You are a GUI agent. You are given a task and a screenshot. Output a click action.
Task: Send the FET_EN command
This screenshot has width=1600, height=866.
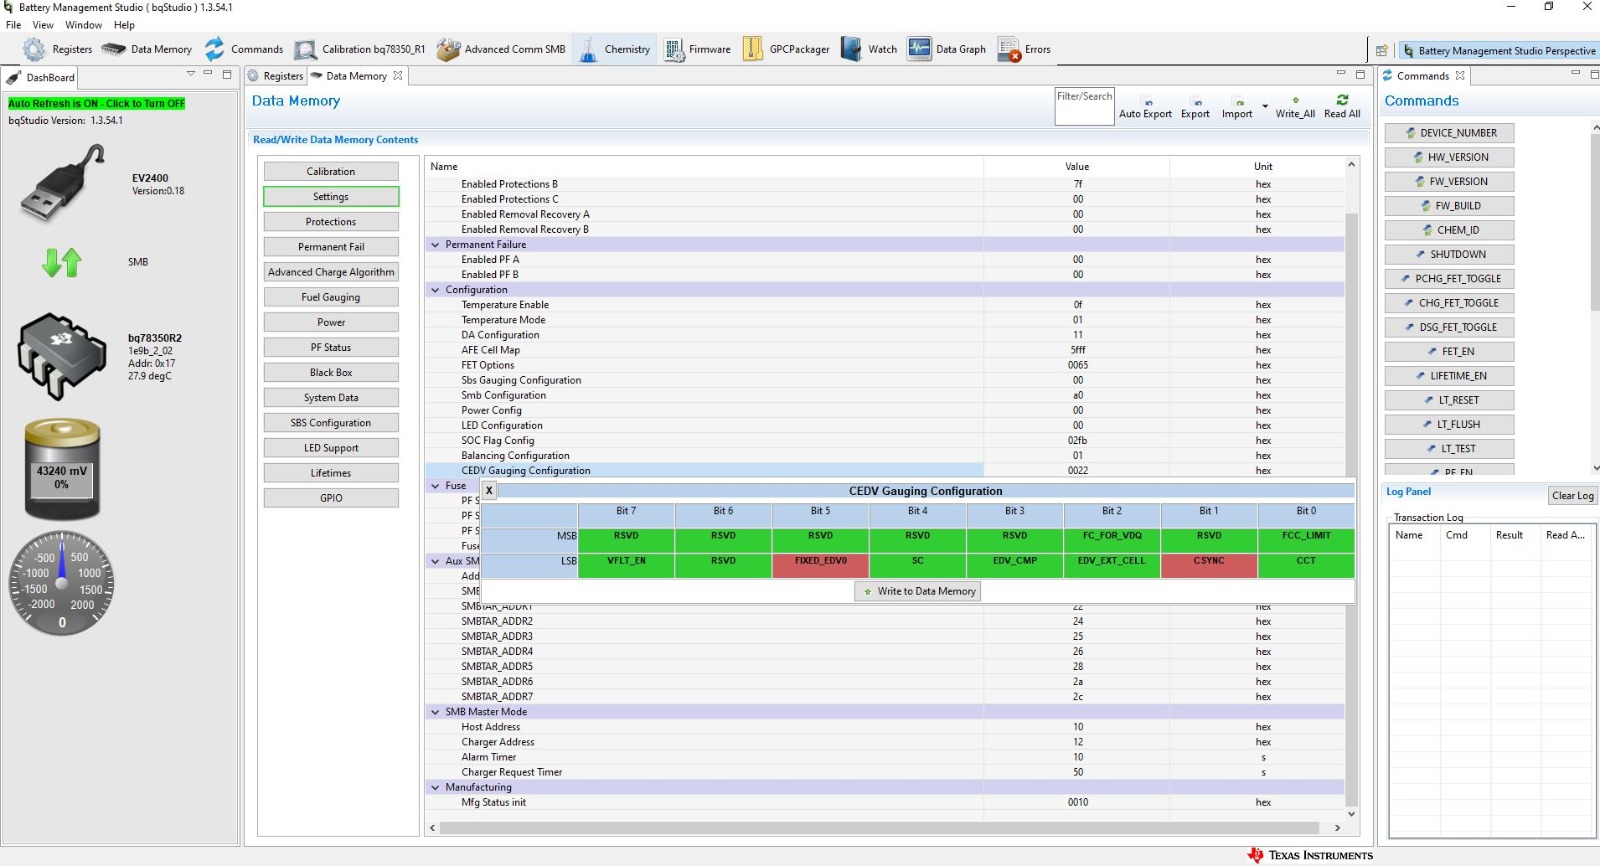pyautogui.click(x=1449, y=352)
